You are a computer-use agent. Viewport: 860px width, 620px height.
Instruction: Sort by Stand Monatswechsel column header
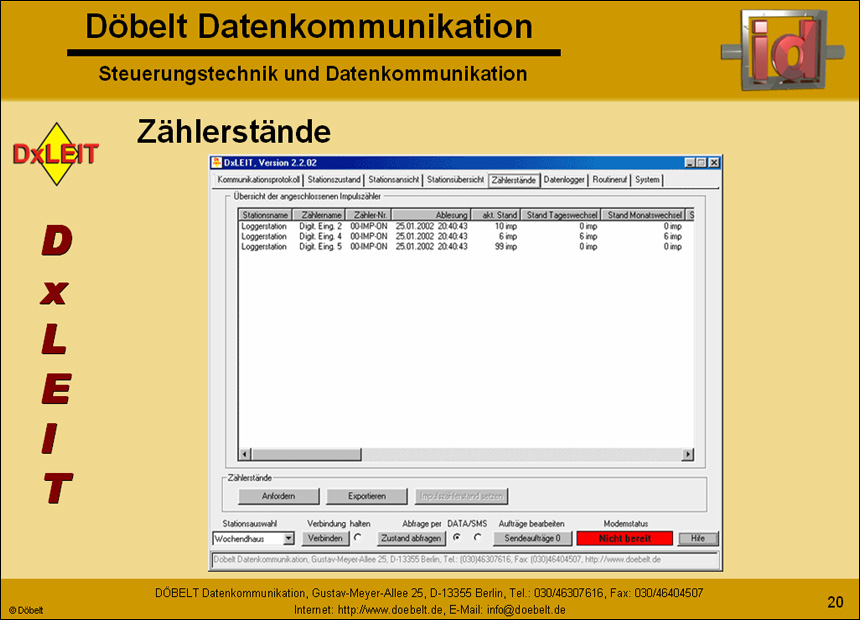(644, 215)
